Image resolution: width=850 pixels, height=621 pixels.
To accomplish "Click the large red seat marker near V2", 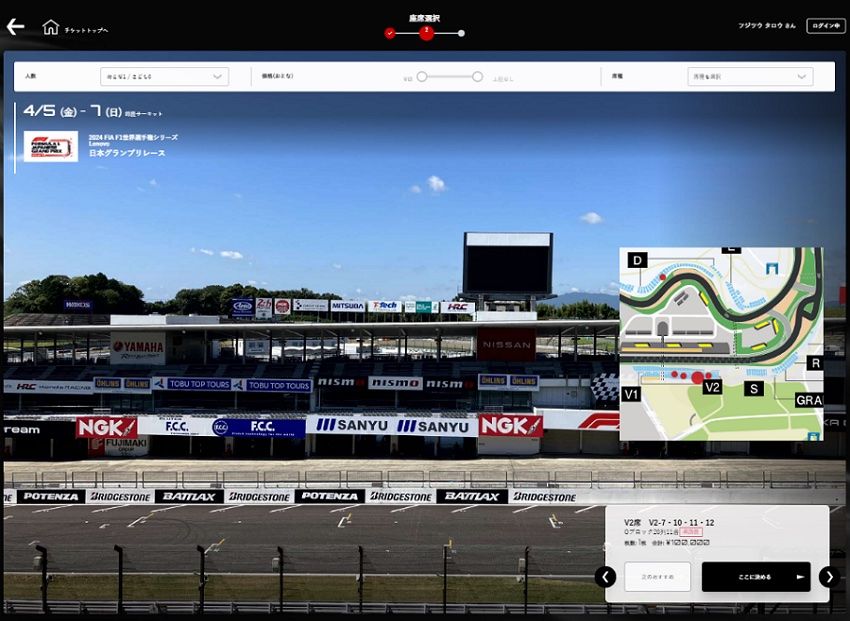I will tap(698, 377).
